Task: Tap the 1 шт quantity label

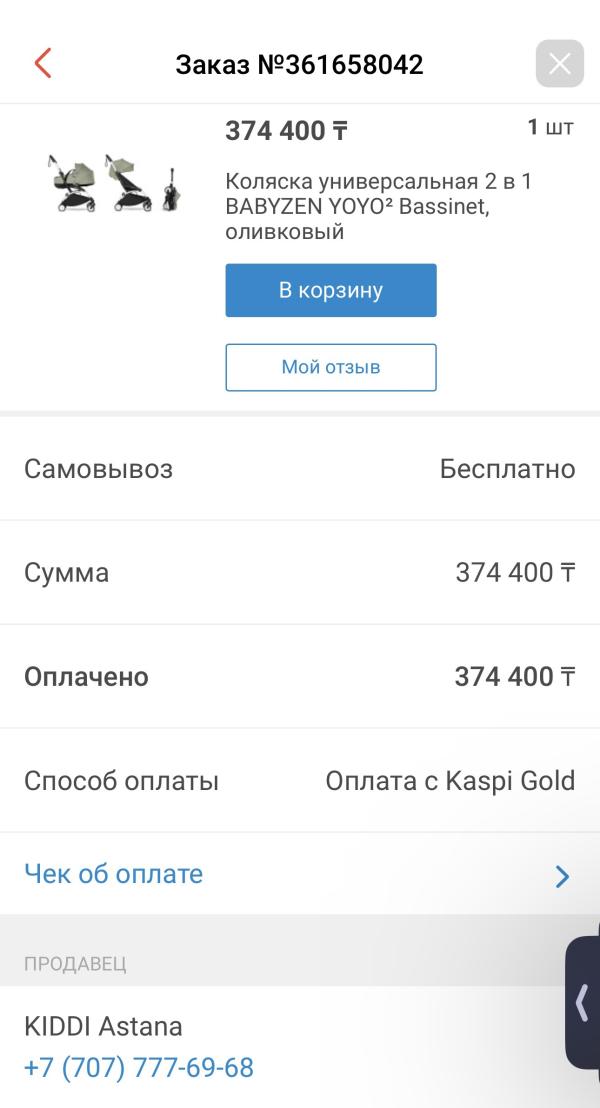Action: [x=551, y=128]
